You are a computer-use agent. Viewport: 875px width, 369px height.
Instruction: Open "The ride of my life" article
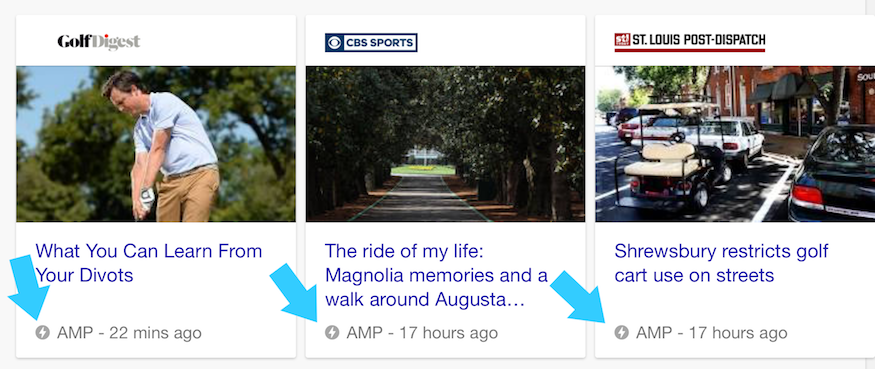(436, 275)
